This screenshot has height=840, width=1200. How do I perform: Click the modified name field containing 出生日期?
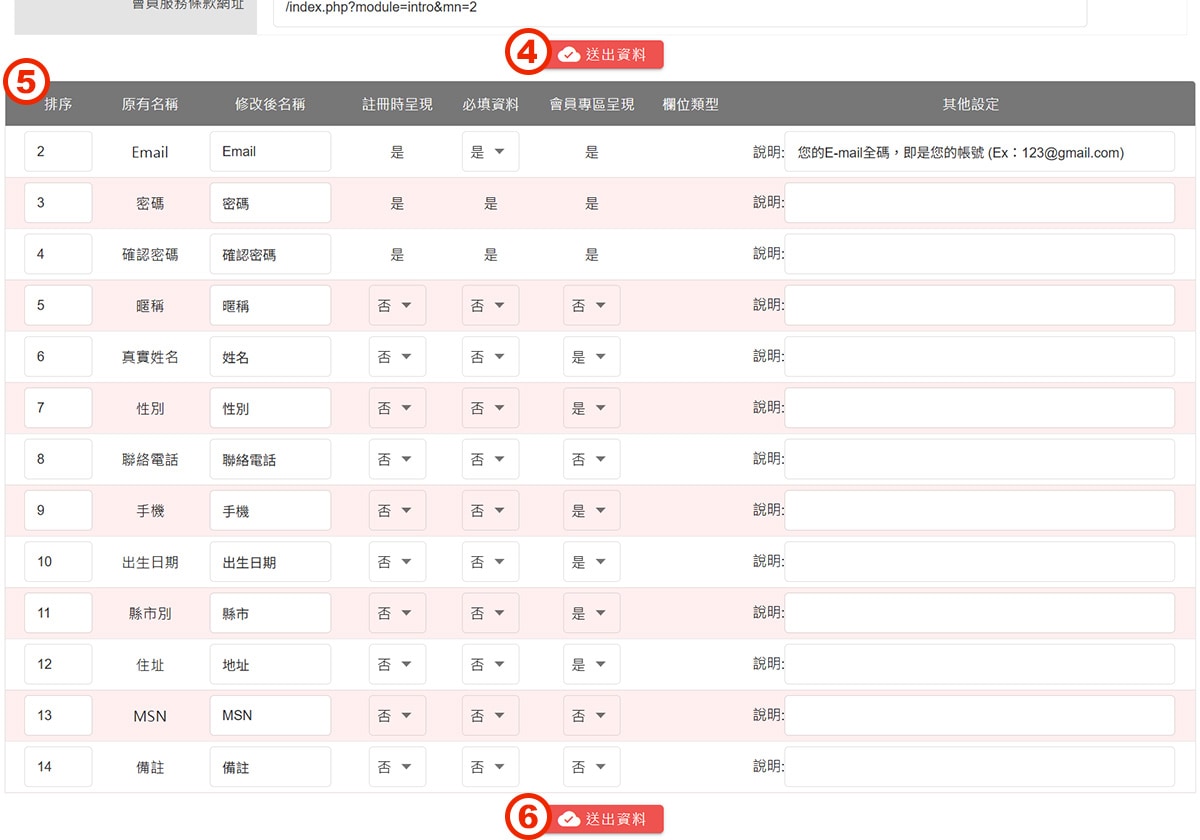tap(270, 562)
